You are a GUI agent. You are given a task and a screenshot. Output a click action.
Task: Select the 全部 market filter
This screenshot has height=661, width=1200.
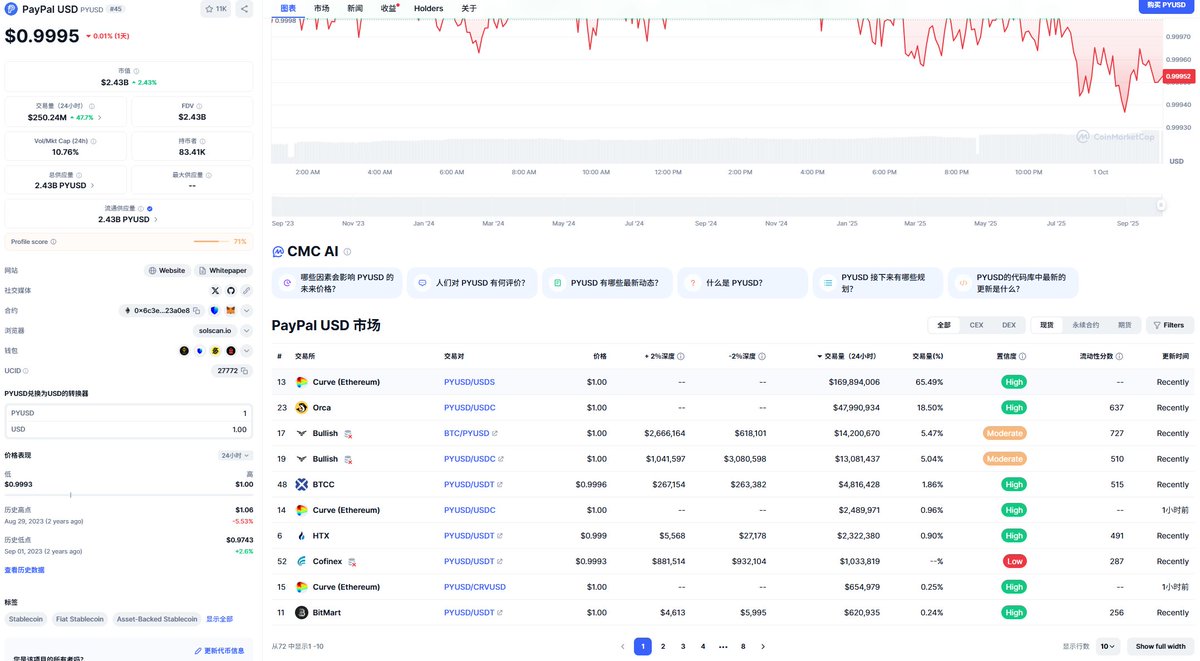coord(944,325)
